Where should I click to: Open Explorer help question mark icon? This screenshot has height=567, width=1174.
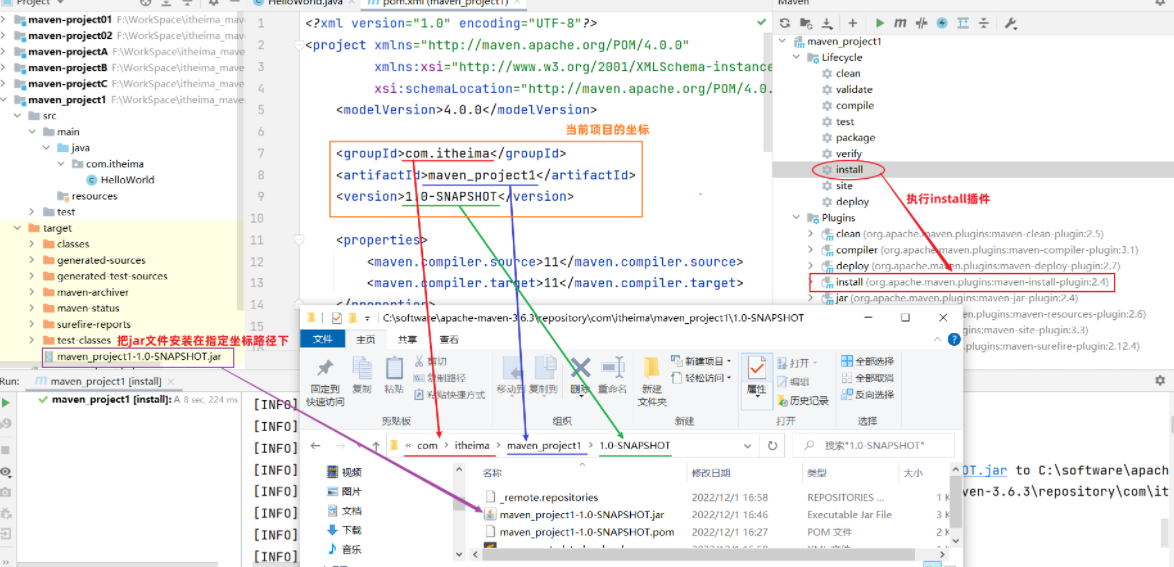[953, 339]
